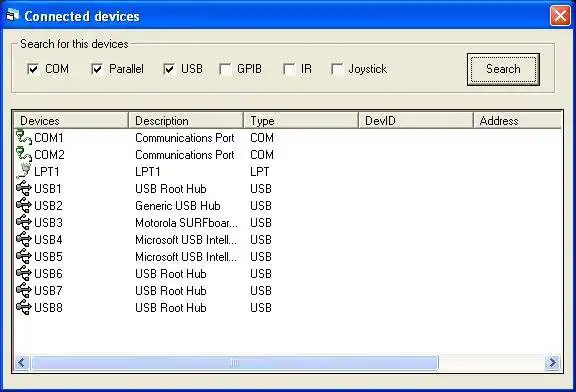576x392 pixels.
Task: Click the LPT1 parallel port icon
Action: (x=24, y=171)
